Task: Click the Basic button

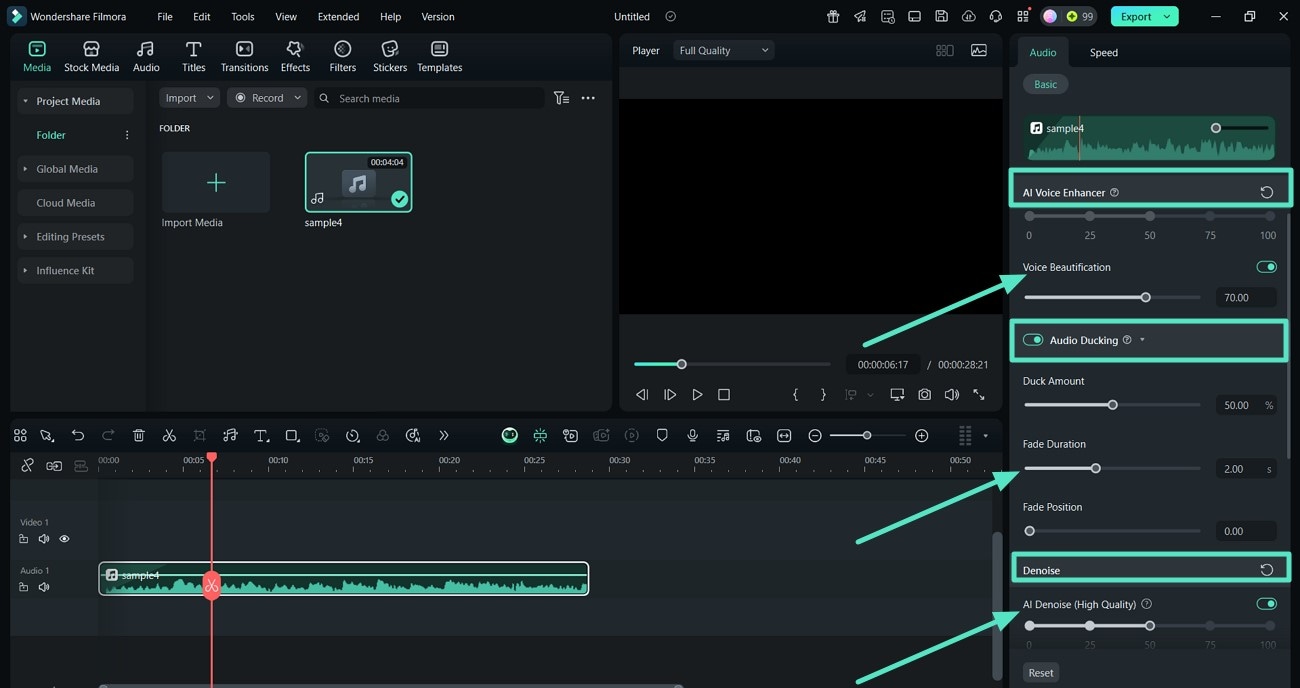Action: 1046,84
